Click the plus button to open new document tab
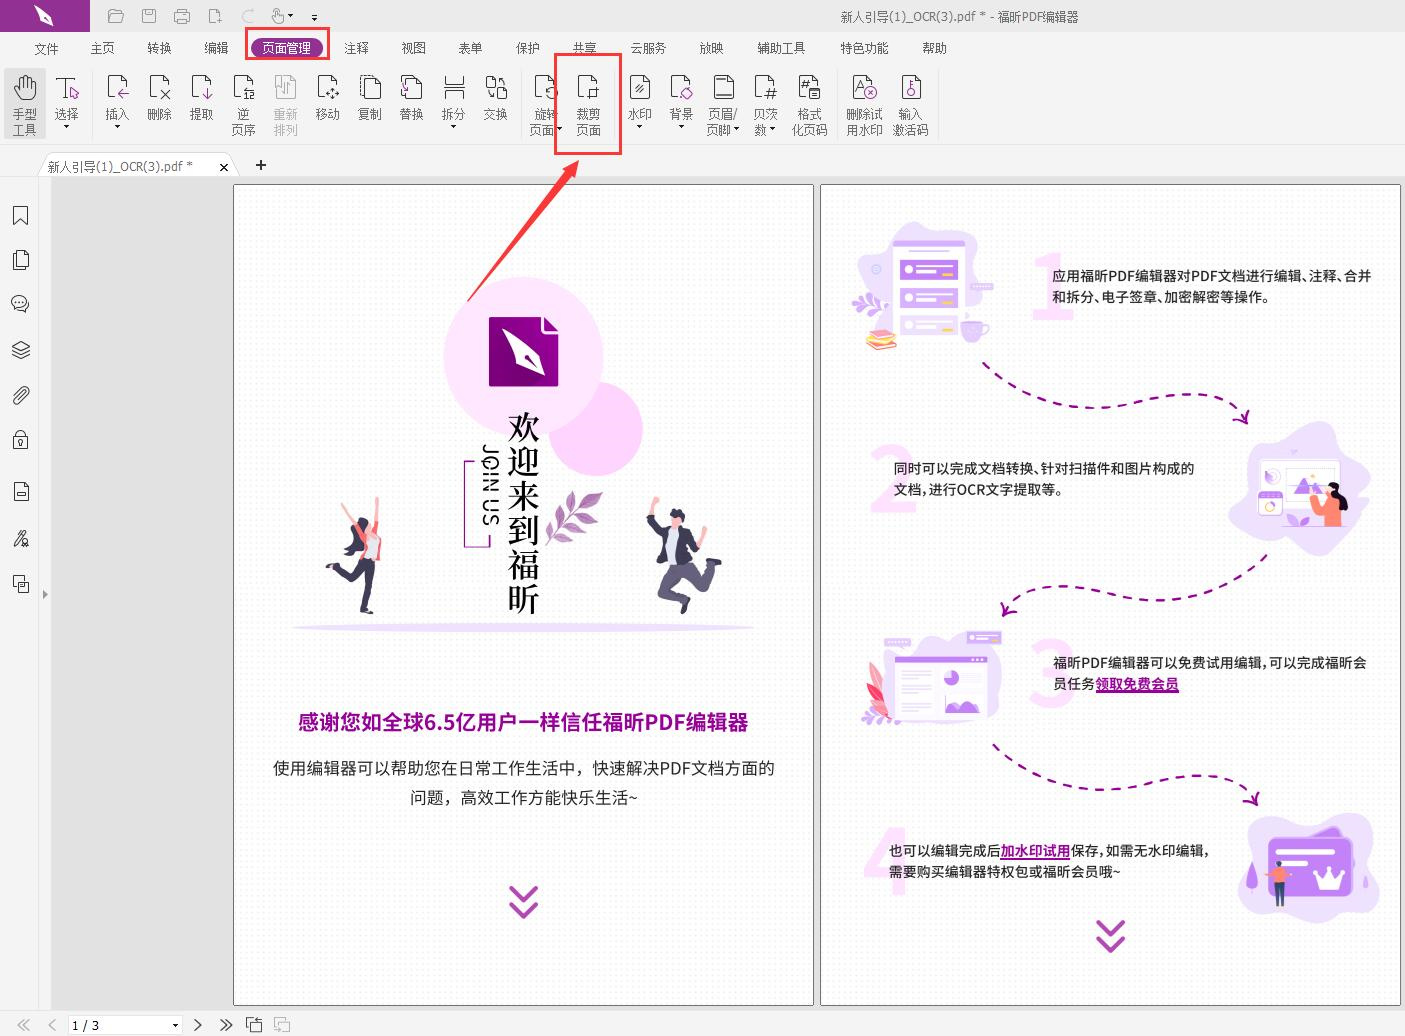This screenshot has width=1405, height=1036. tap(260, 165)
